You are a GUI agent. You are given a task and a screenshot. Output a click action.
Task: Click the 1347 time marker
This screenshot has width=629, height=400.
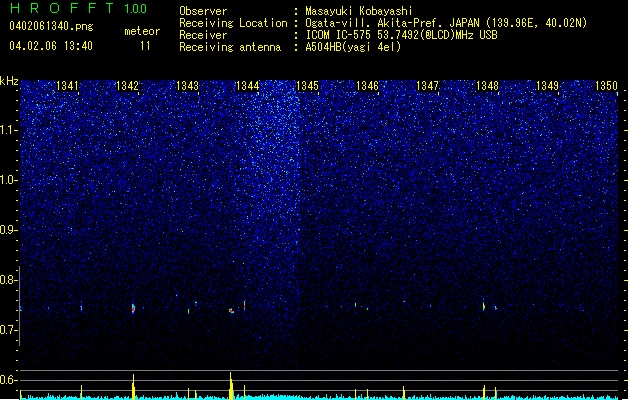click(x=428, y=86)
